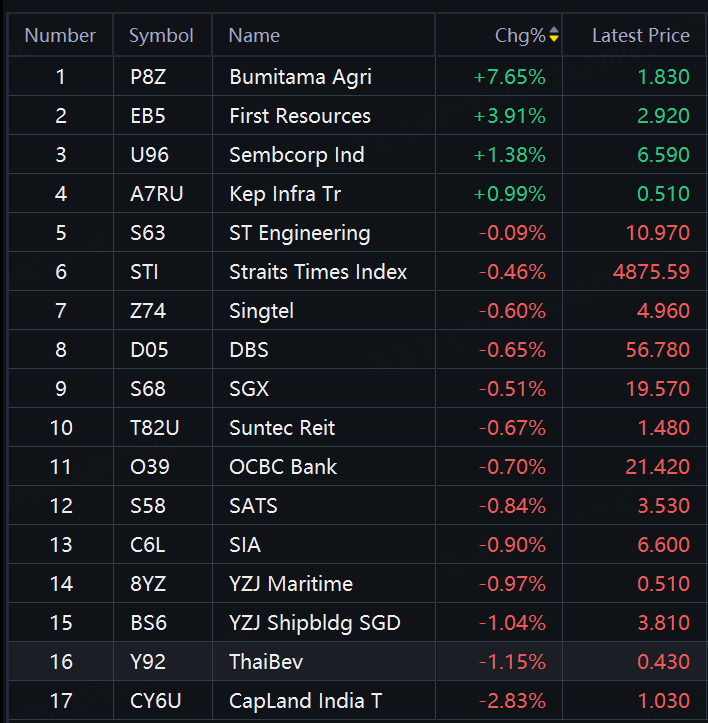Select the highlighted ThaiBev row

click(x=266, y=662)
